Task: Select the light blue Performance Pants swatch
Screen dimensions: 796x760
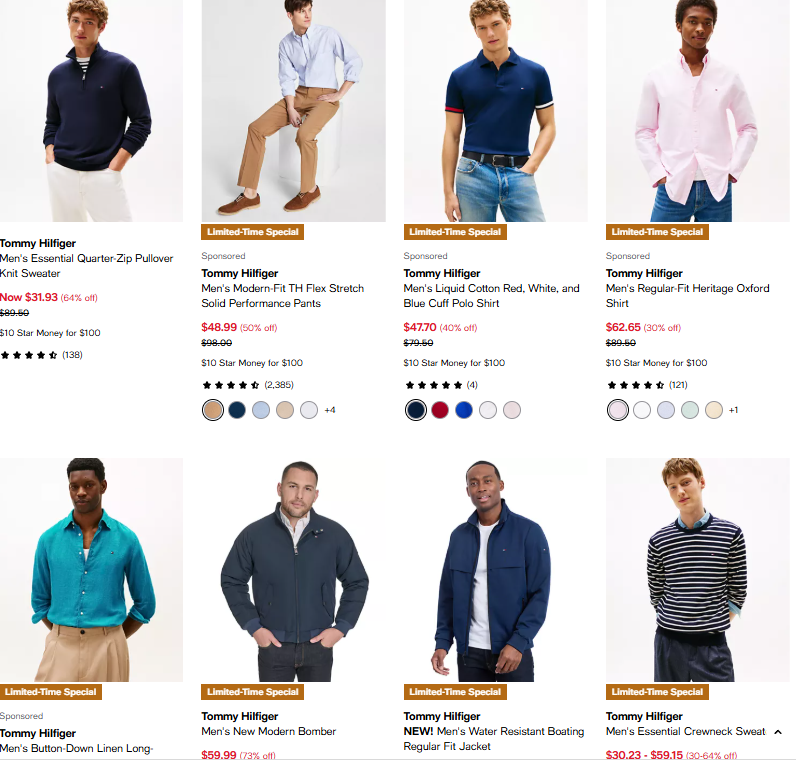Action: (x=261, y=410)
